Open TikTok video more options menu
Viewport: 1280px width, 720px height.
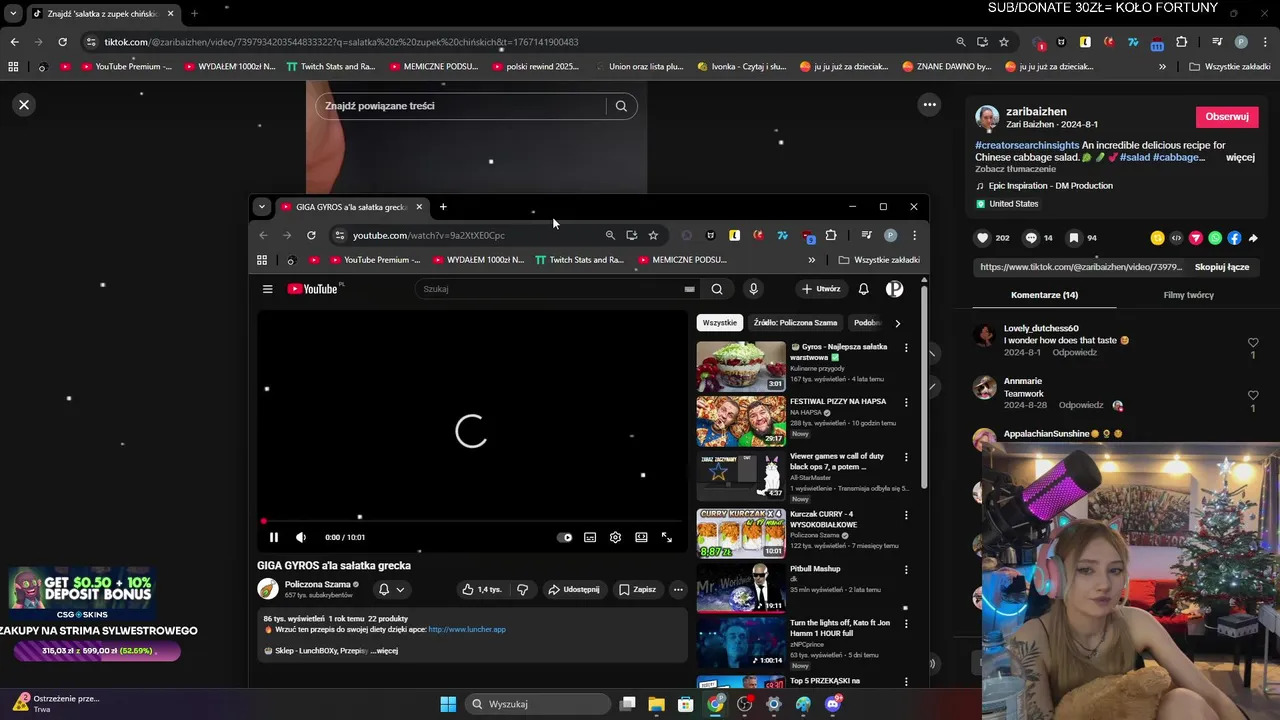(929, 105)
